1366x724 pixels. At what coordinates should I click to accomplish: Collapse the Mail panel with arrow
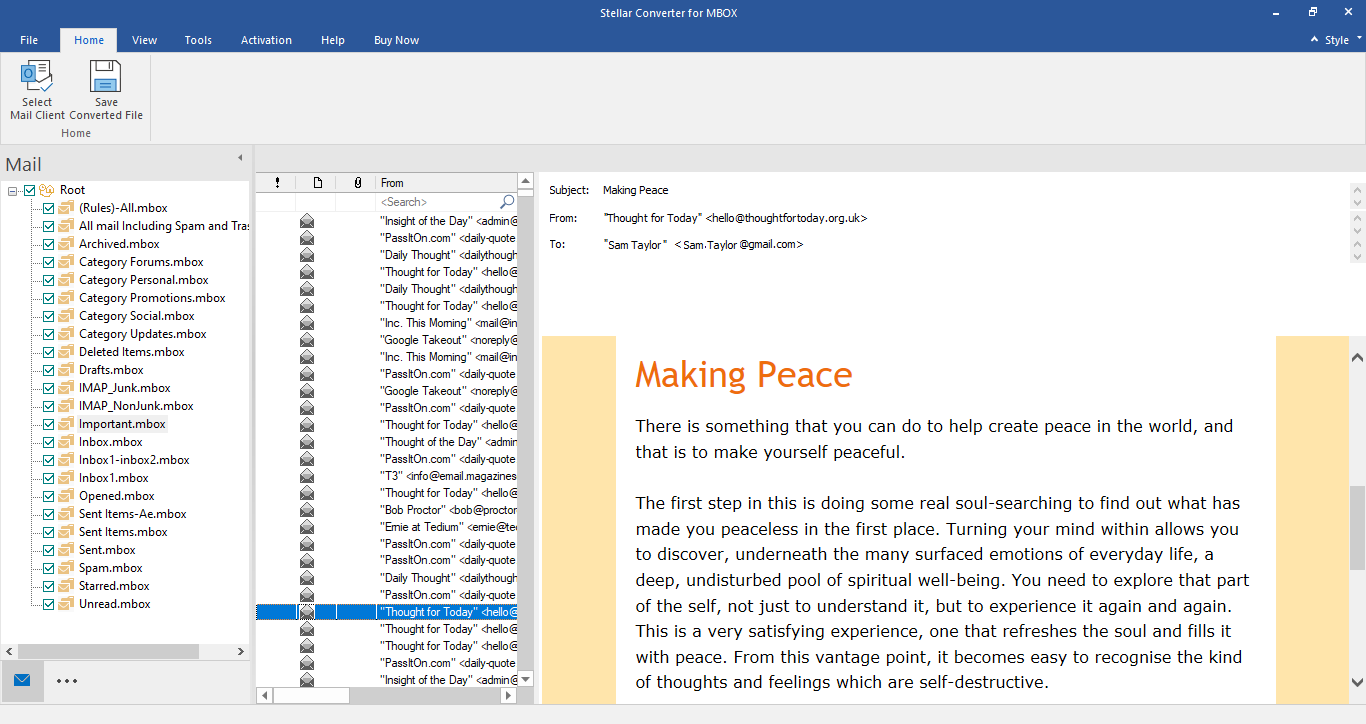pyautogui.click(x=240, y=158)
